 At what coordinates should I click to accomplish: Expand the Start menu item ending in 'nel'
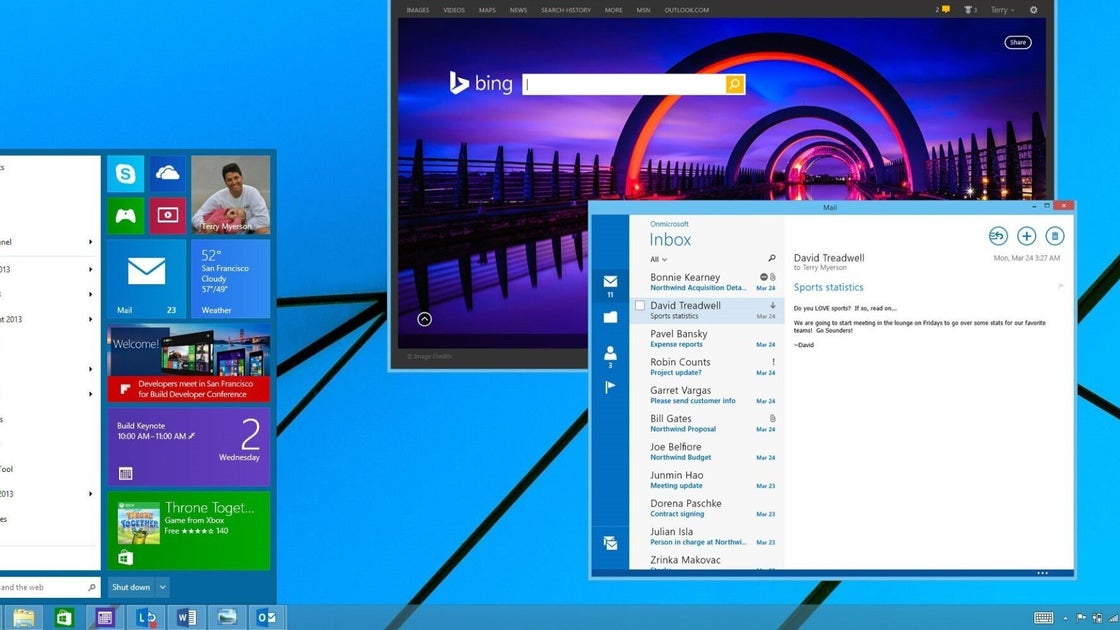point(91,242)
